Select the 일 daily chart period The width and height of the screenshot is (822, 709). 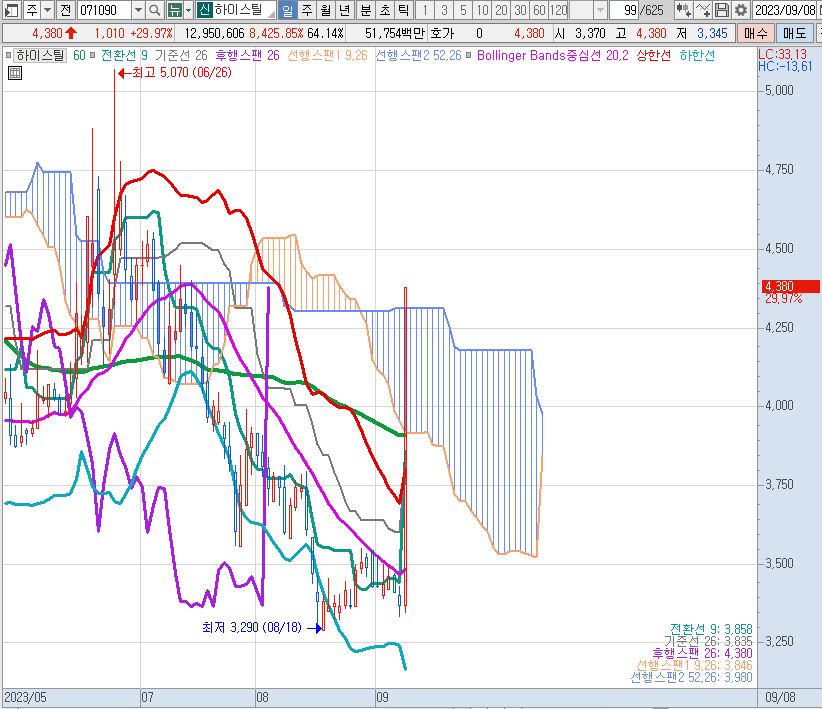pyautogui.click(x=287, y=9)
